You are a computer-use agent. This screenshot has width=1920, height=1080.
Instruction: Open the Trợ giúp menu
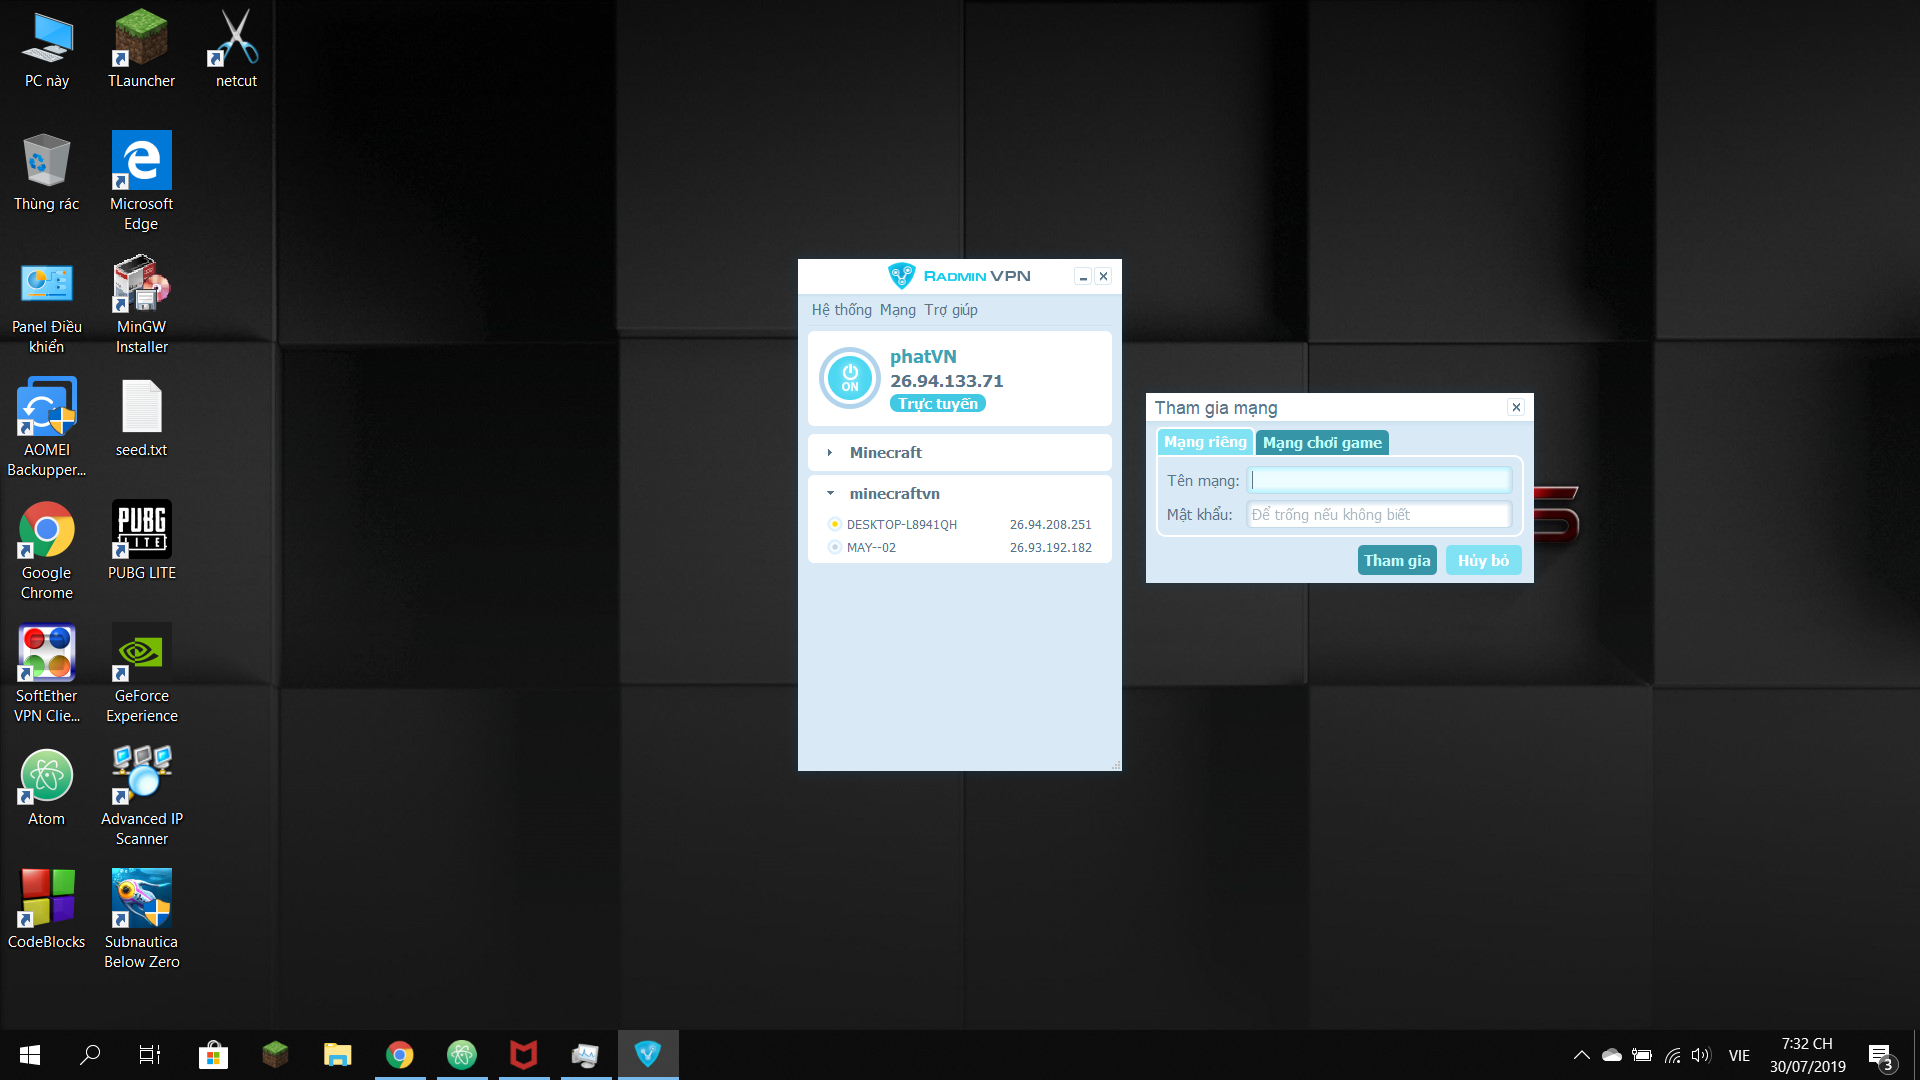coord(950,310)
